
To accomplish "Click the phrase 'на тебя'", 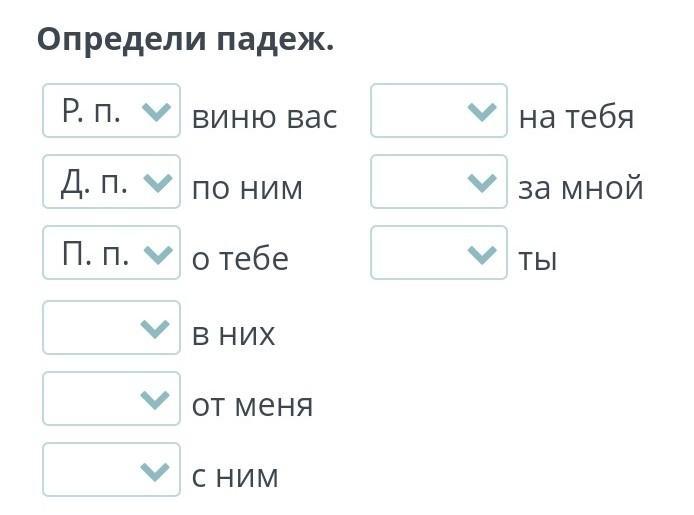I will click(576, 117).
